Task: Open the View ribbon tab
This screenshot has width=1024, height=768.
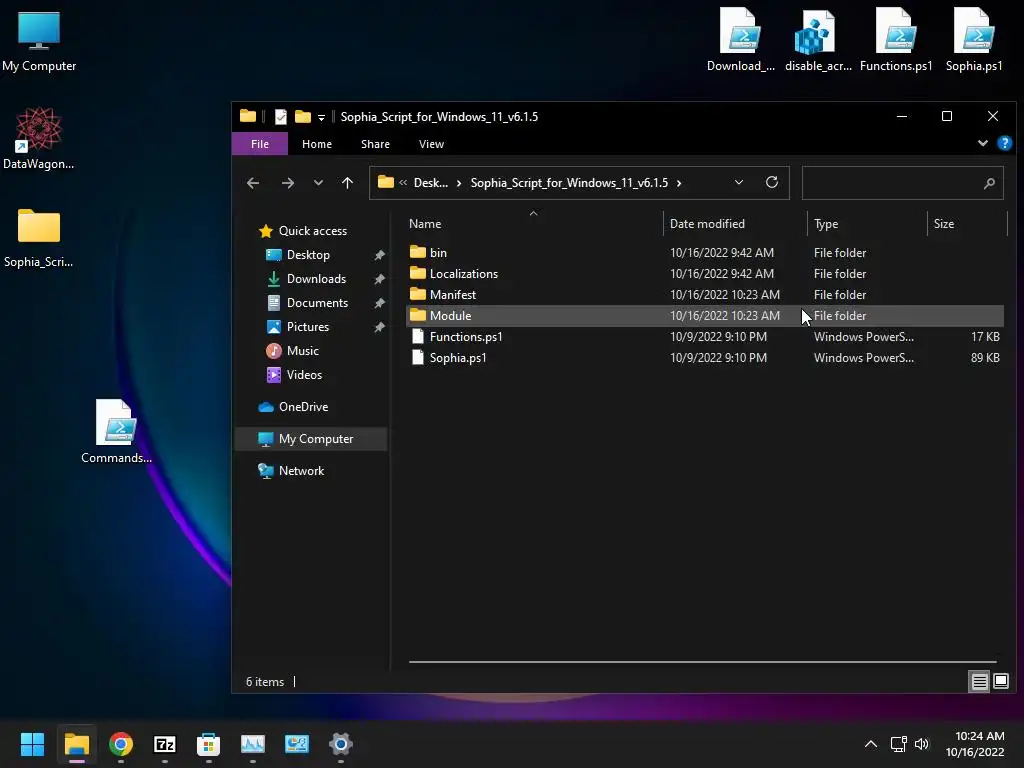Action: pos(431,144)
